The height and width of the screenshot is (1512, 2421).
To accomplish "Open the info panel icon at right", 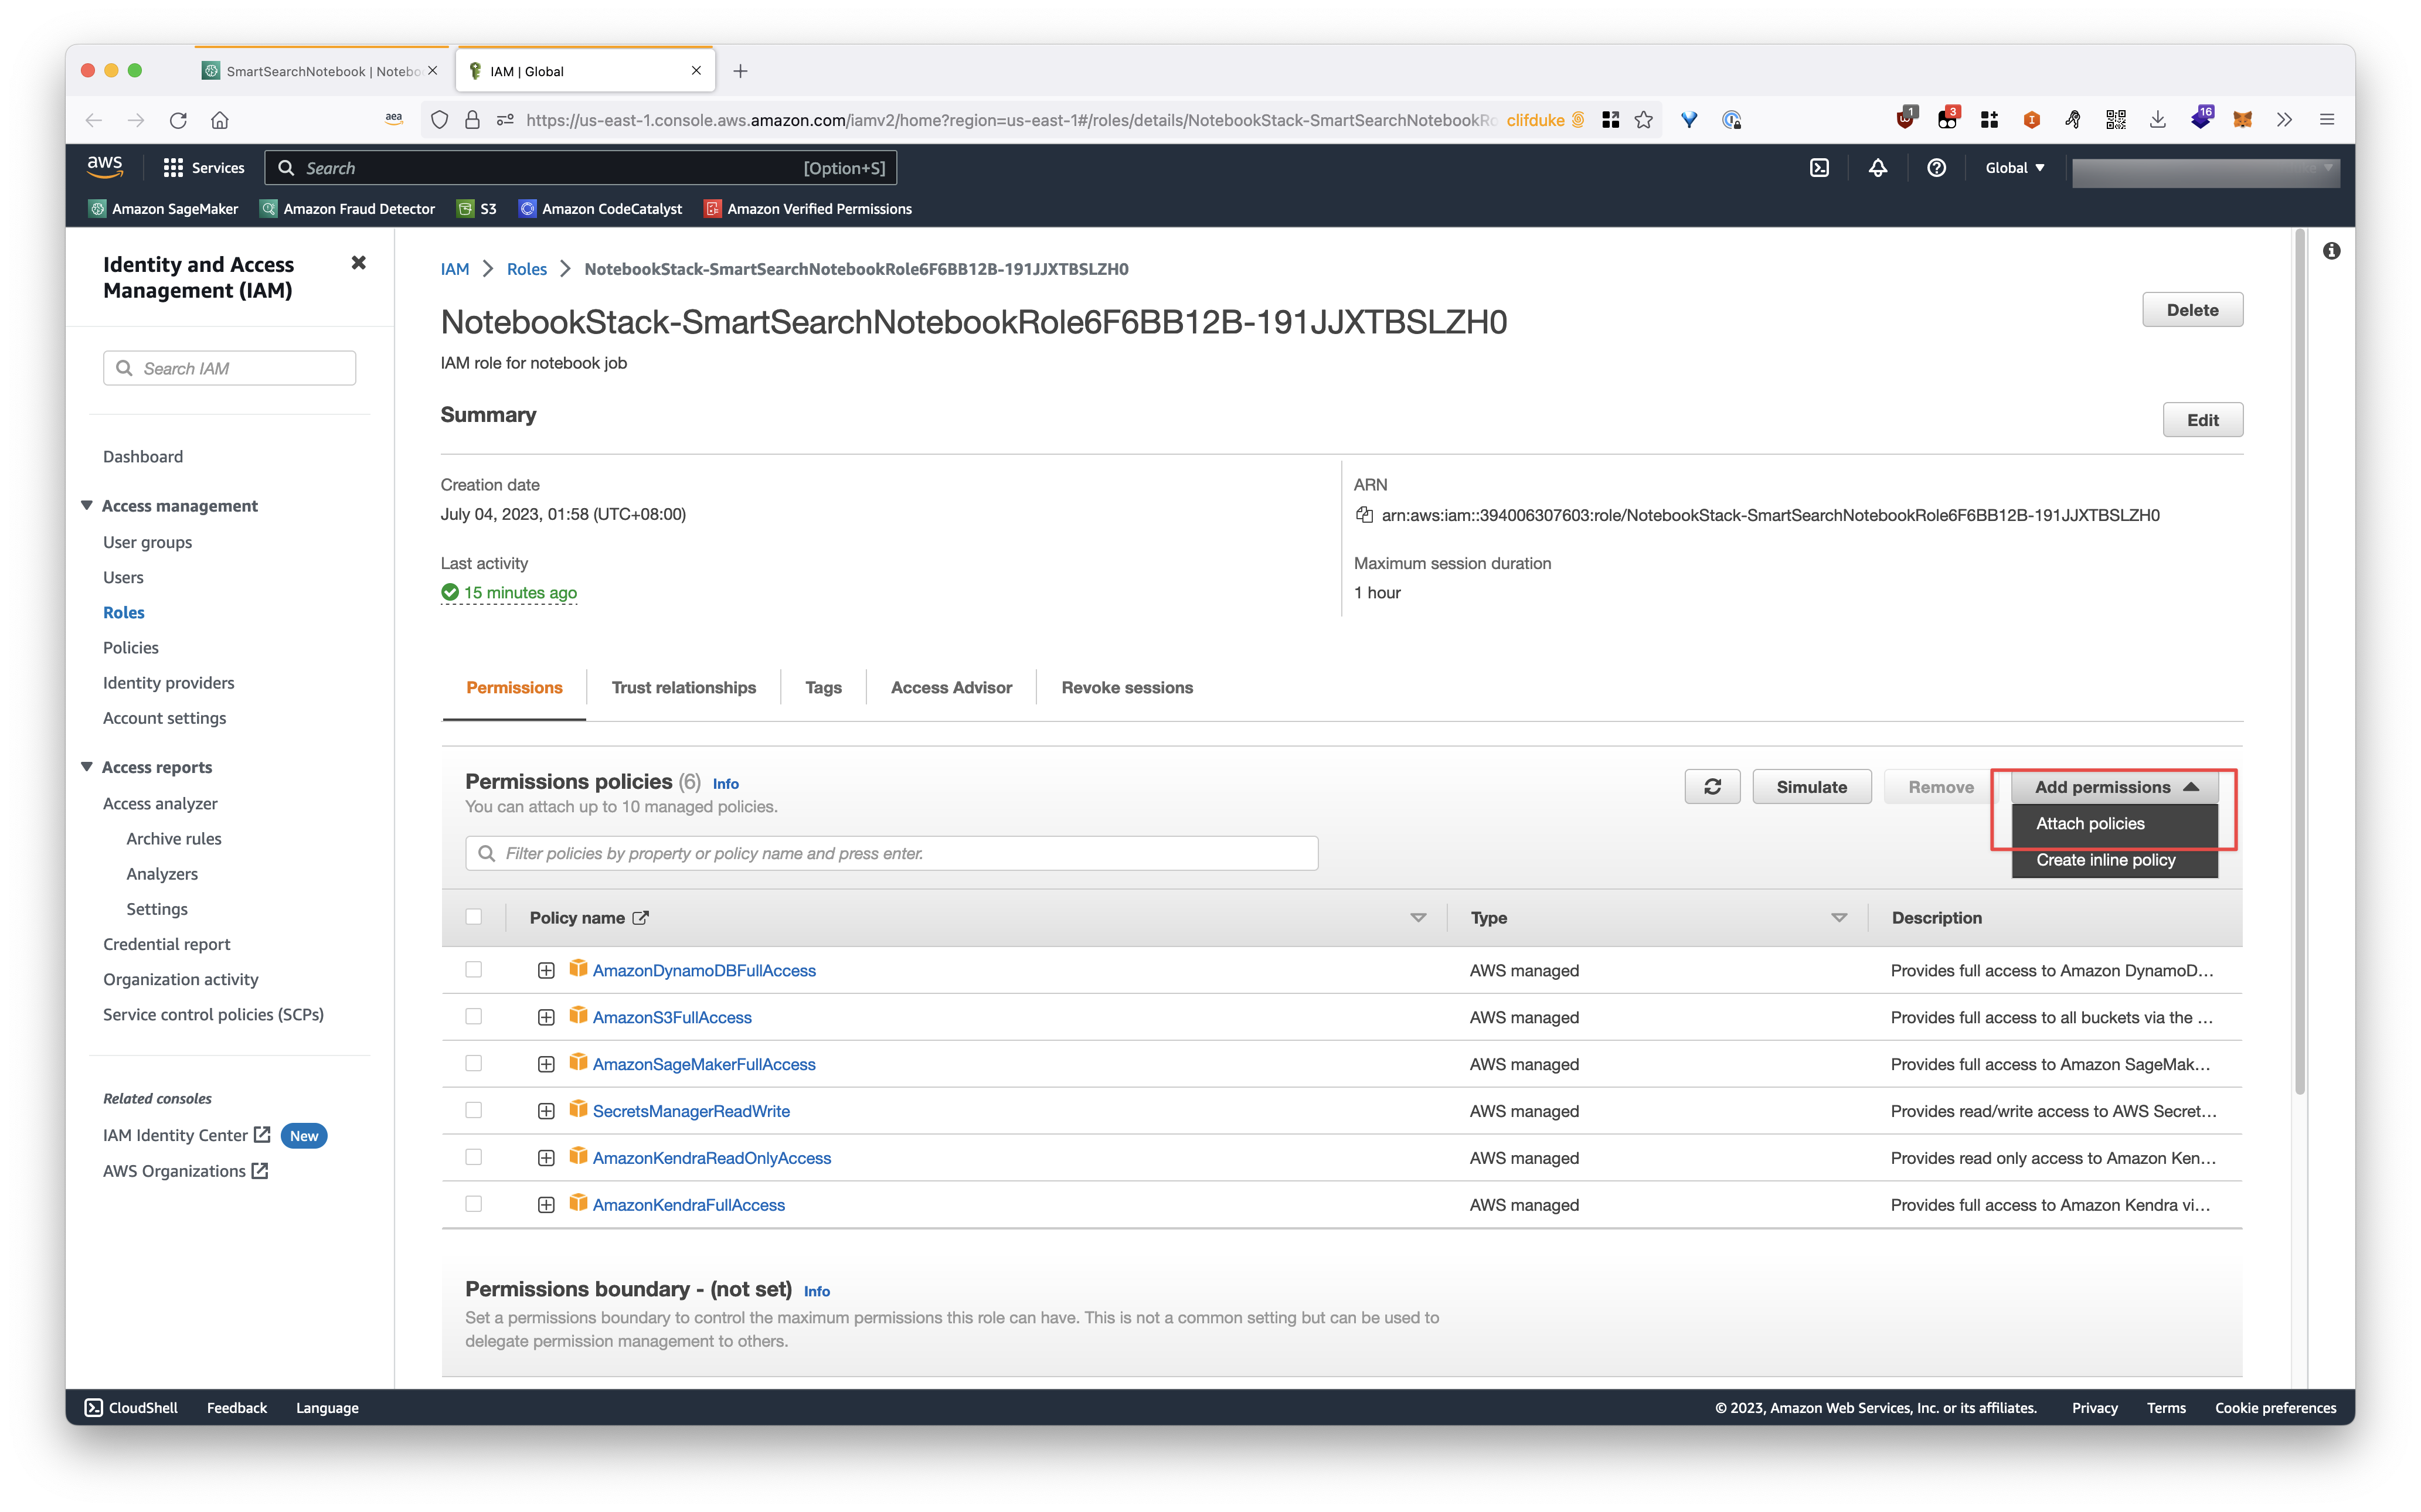I will coord(2331,251).
